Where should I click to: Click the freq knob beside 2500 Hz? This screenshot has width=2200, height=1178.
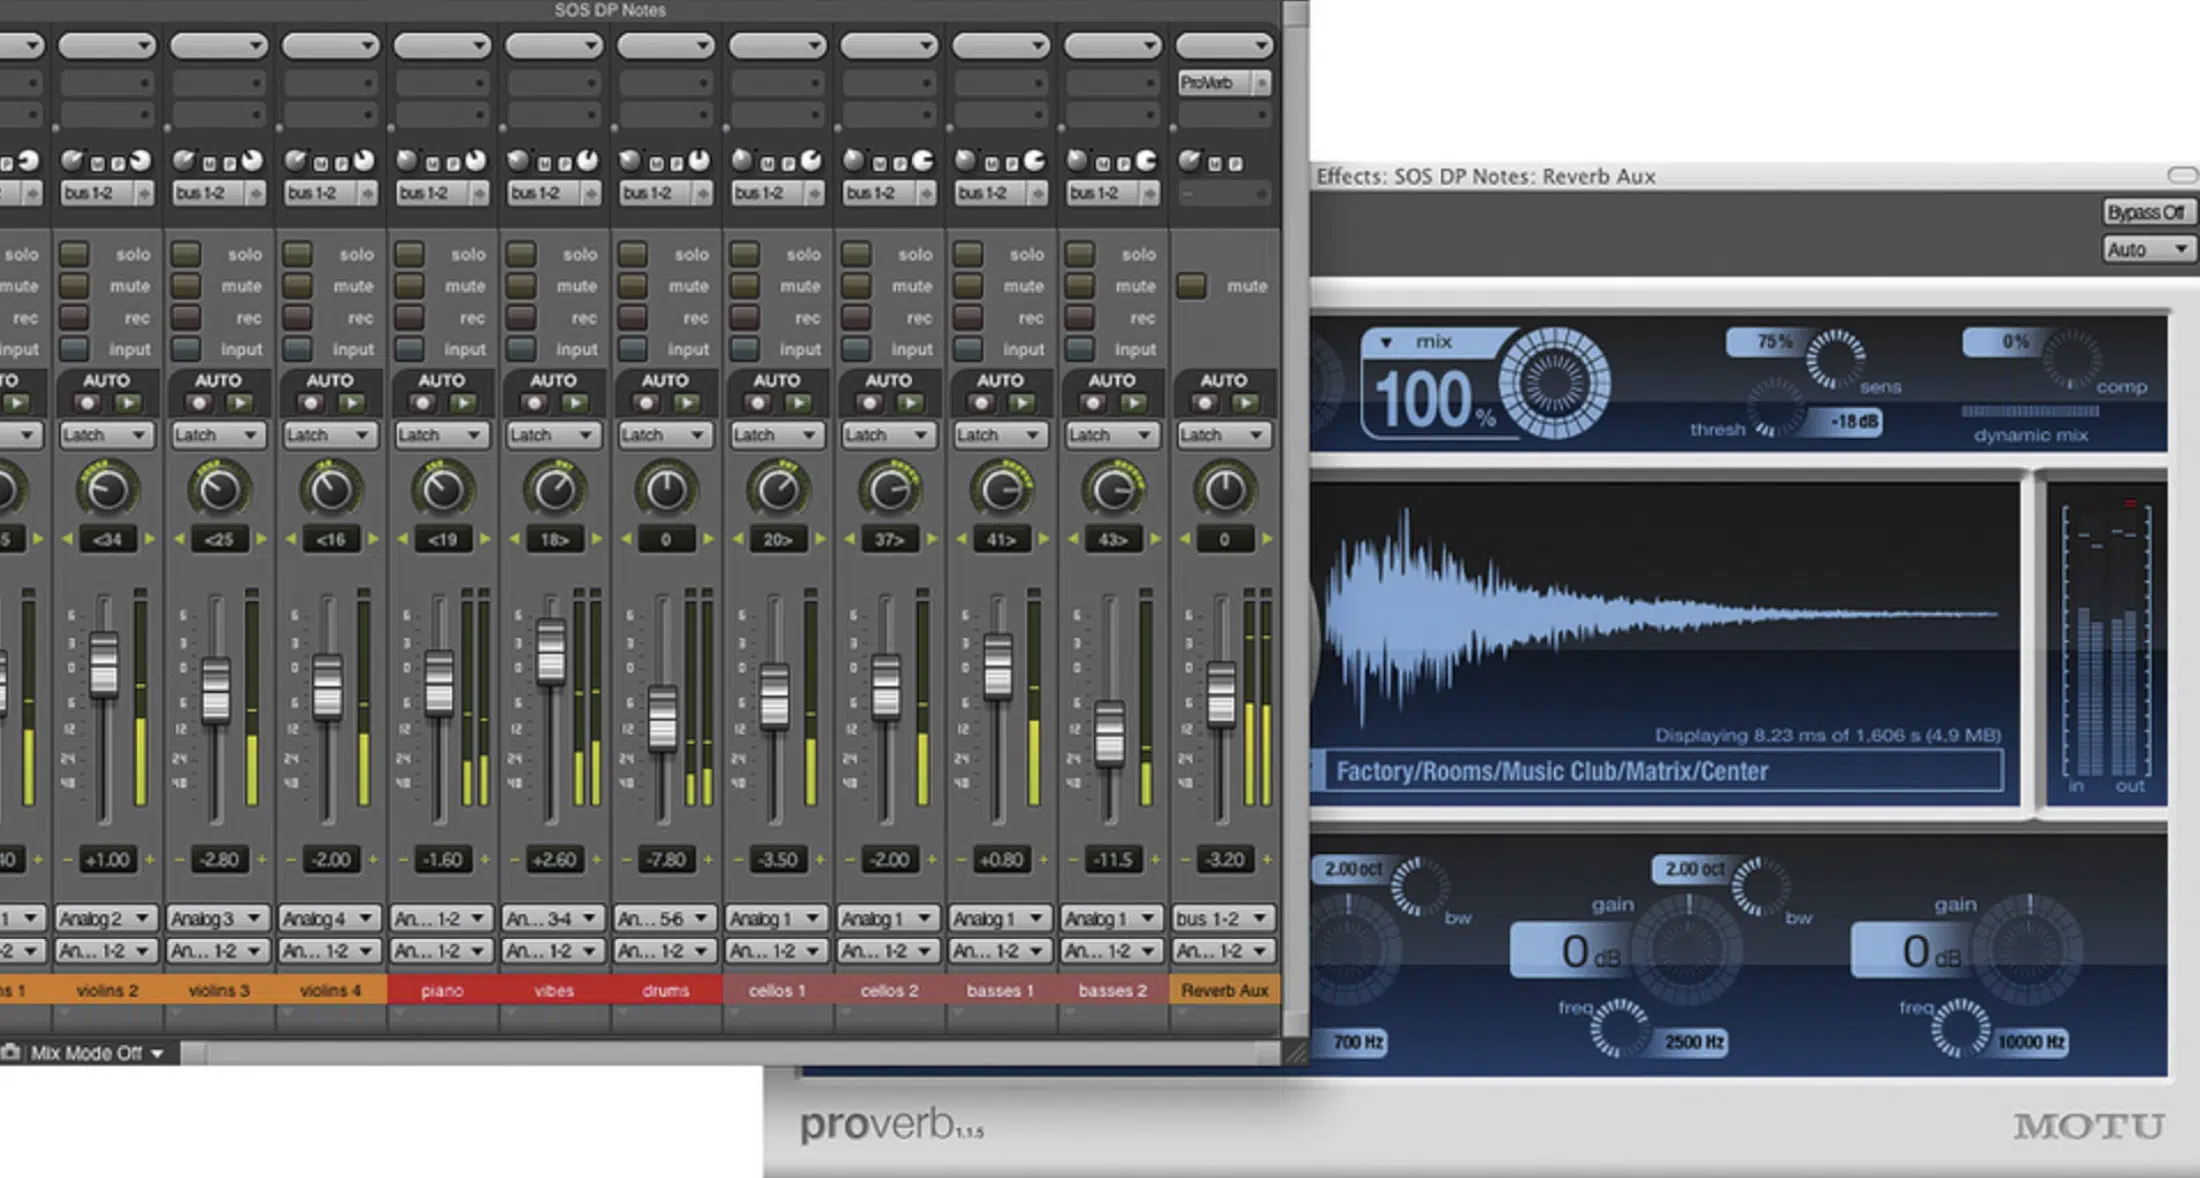pyautogui.click(x=1620, y=1028)
